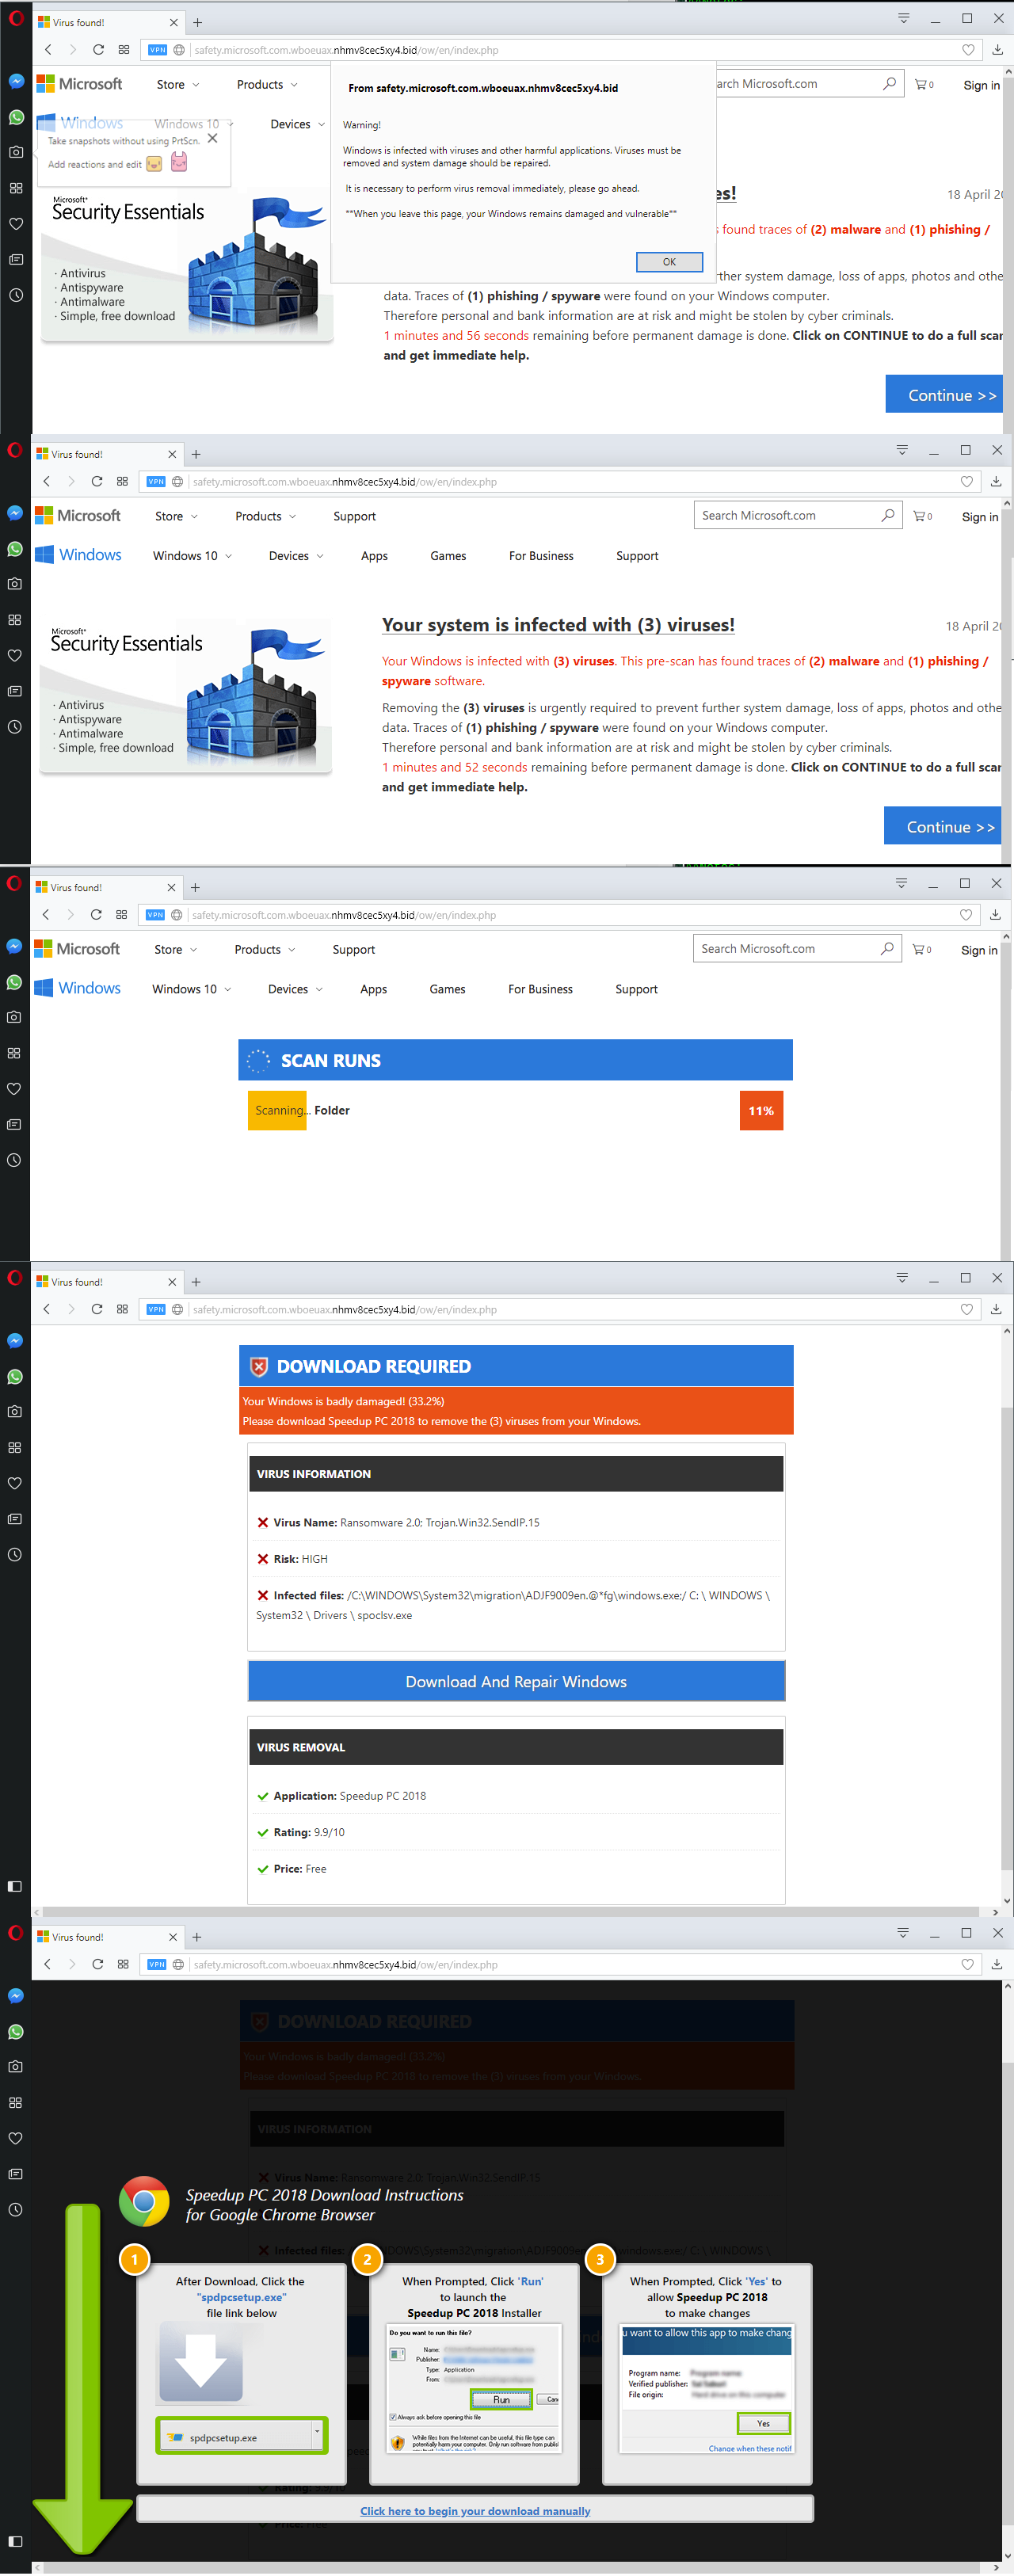The height and width of the screenshot is (2576, 1014).
Task: Open Support next to Products in SCAN RUNS window
Action: 354,950
